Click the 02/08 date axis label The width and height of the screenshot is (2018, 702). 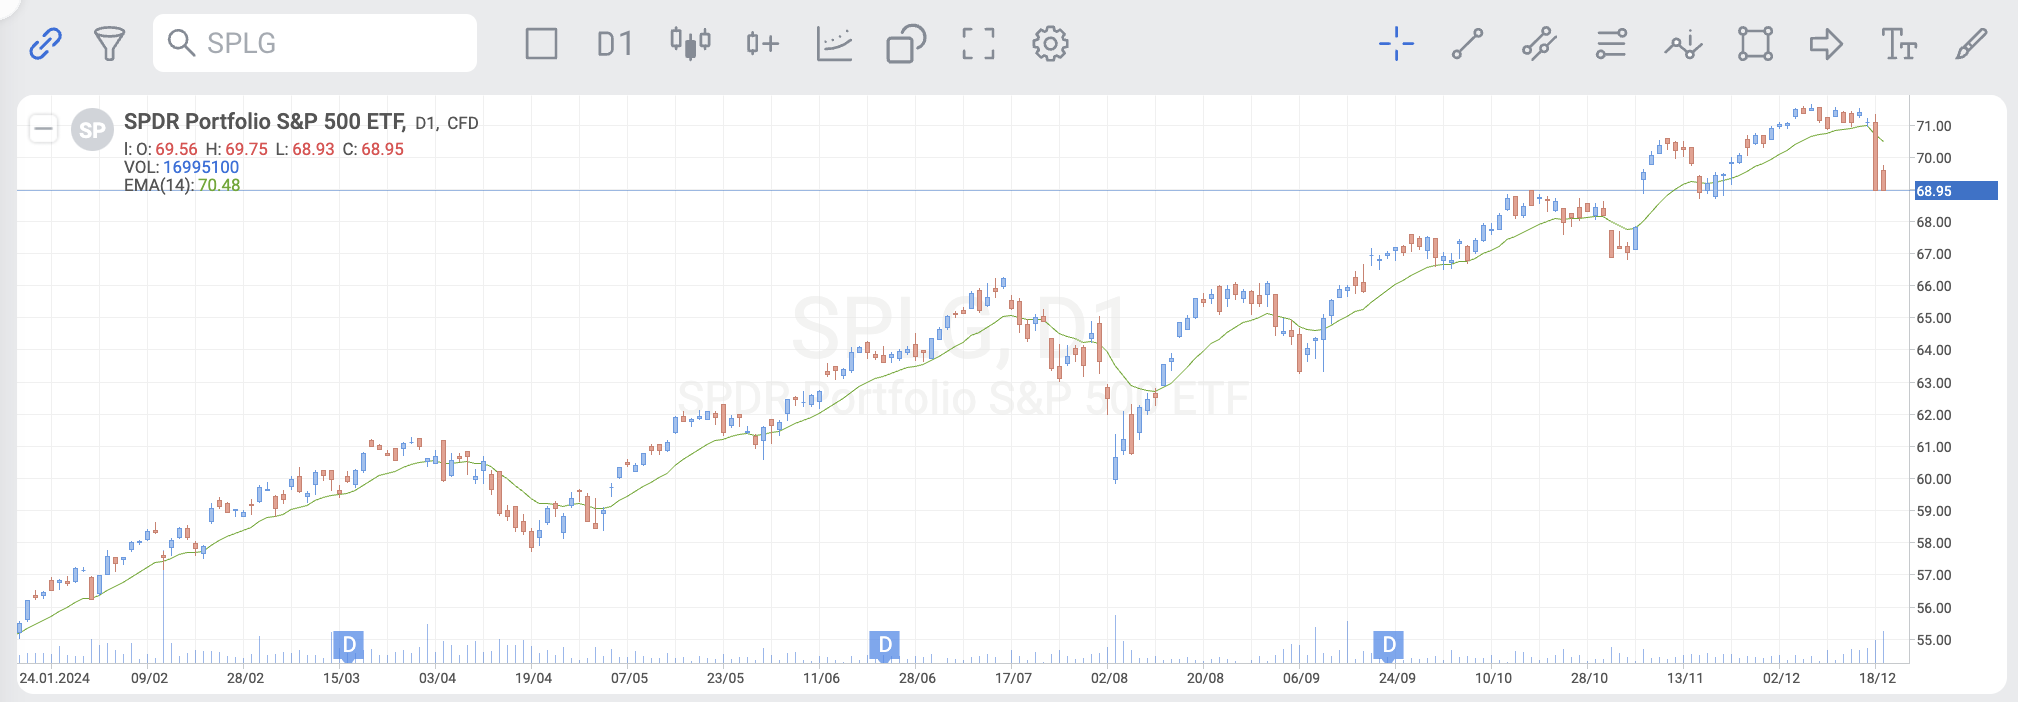tap(1109, 678)
